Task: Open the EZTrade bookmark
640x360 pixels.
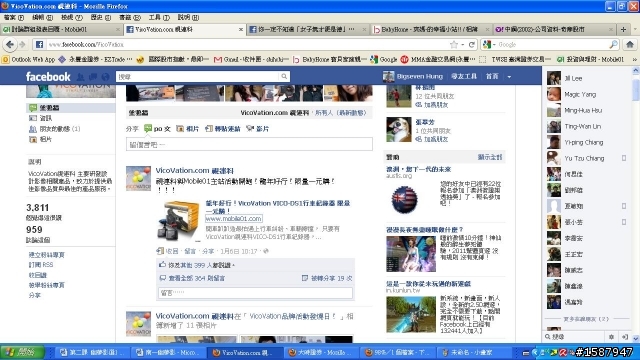Action: point(95,60)
